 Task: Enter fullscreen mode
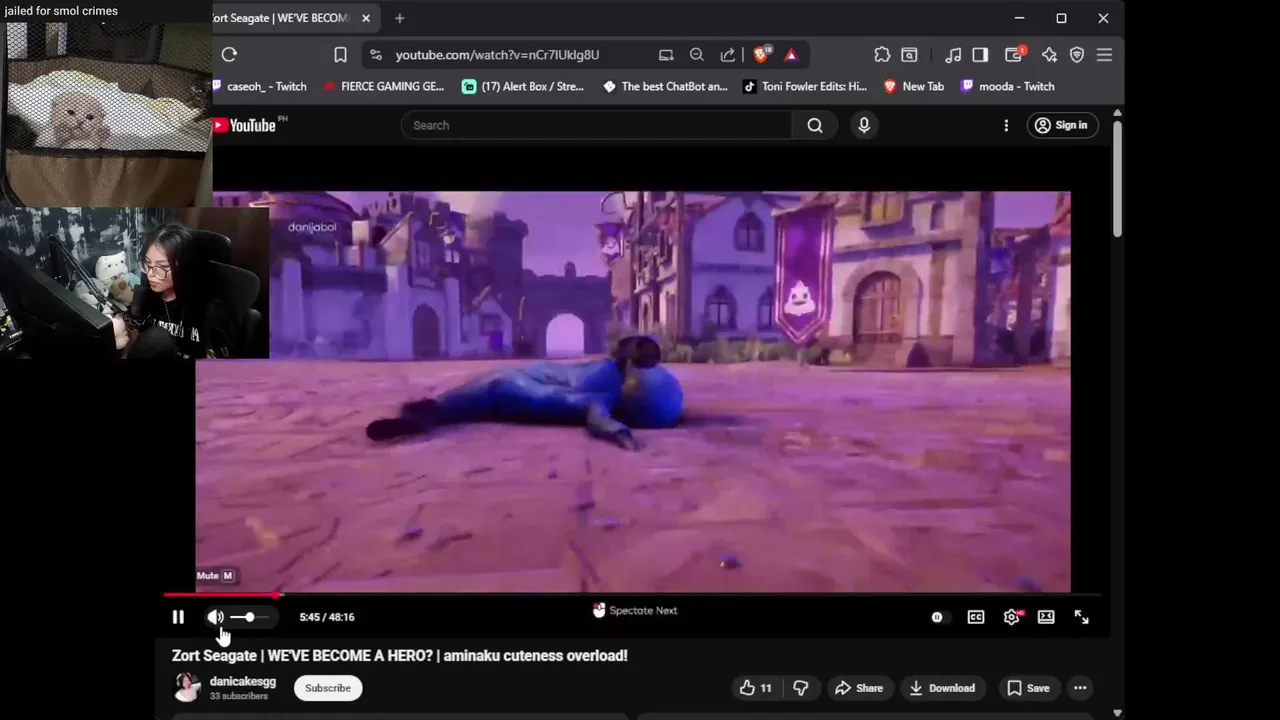point(1081,617)
